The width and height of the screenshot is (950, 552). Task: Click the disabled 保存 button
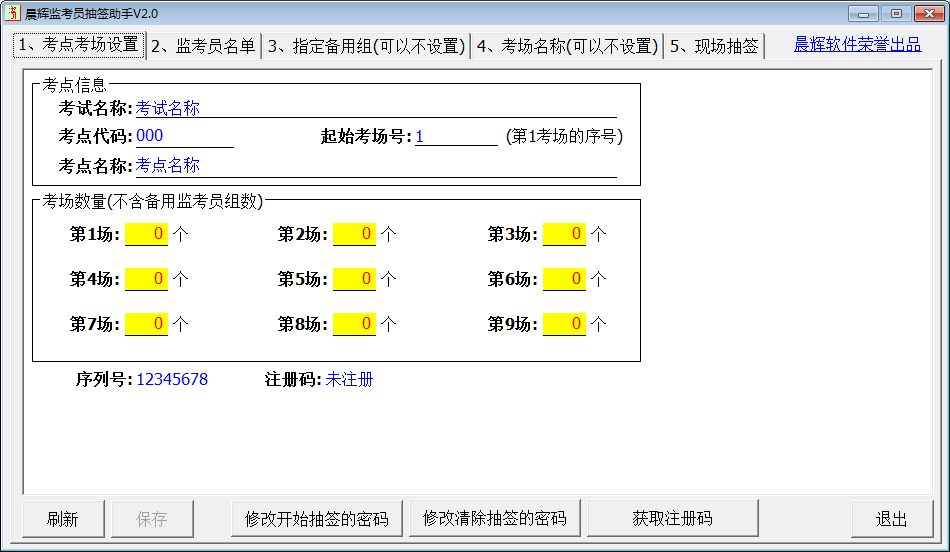point(152,519)
